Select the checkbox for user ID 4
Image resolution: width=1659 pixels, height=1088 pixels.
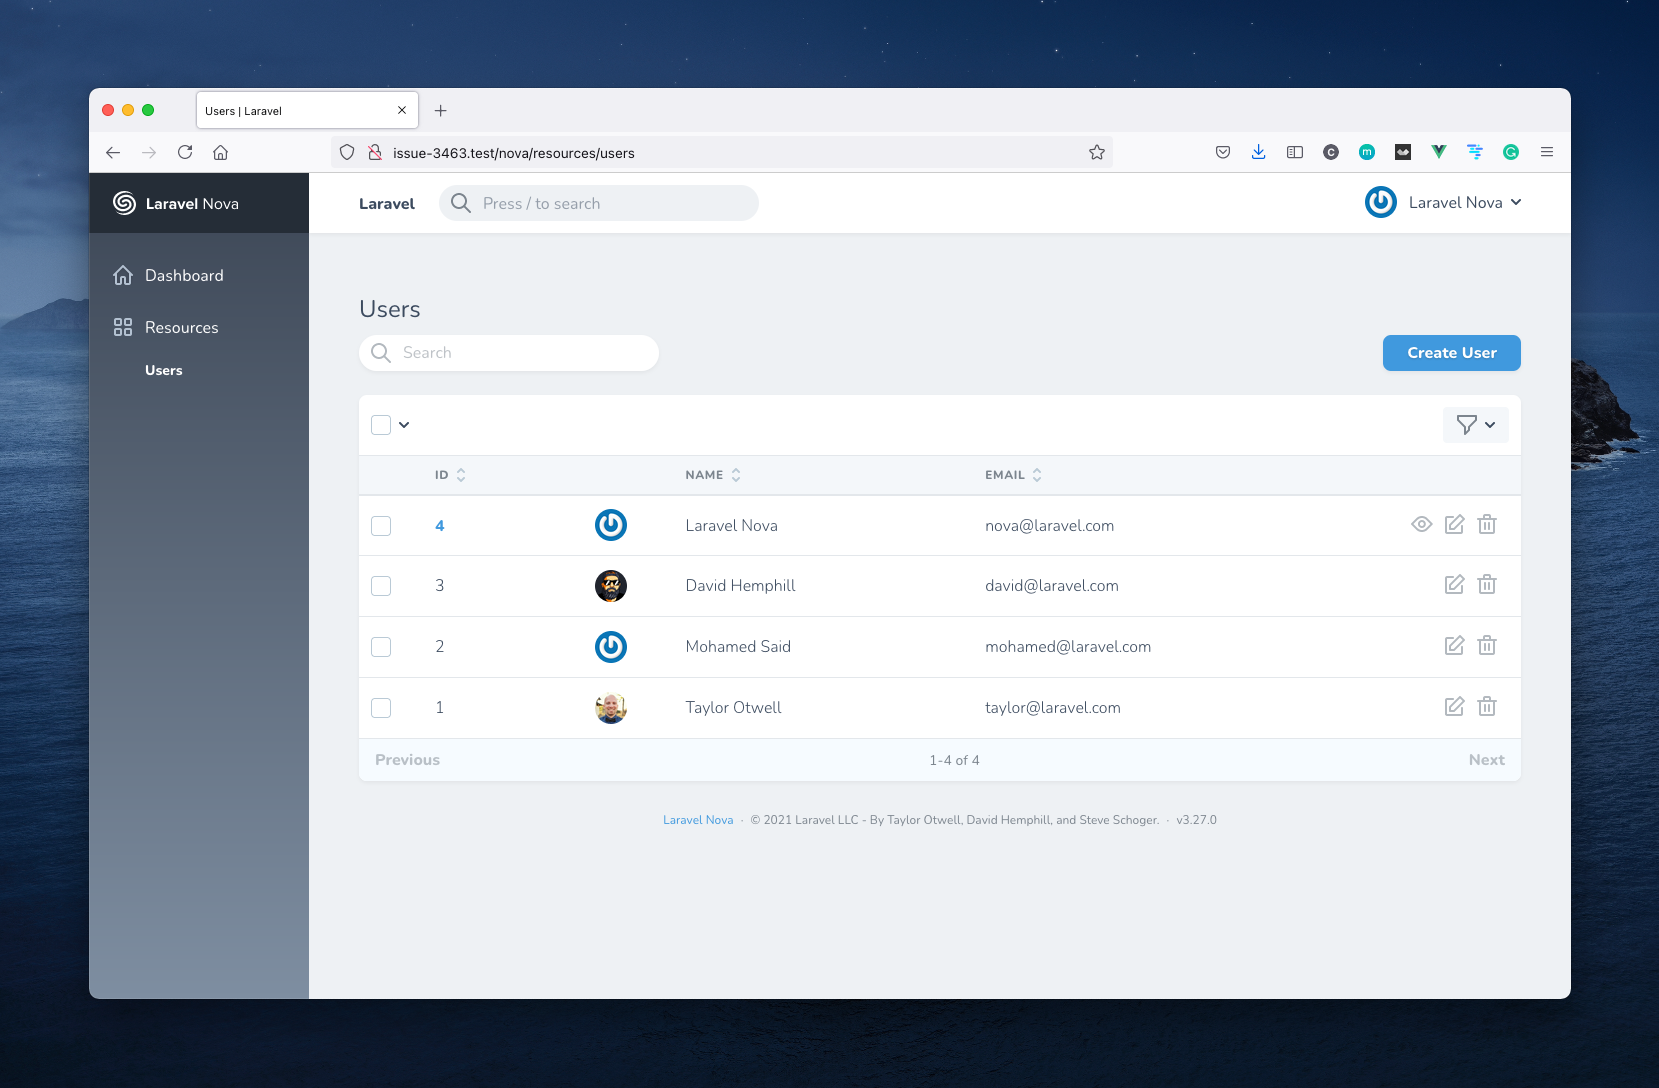(381, 525)
